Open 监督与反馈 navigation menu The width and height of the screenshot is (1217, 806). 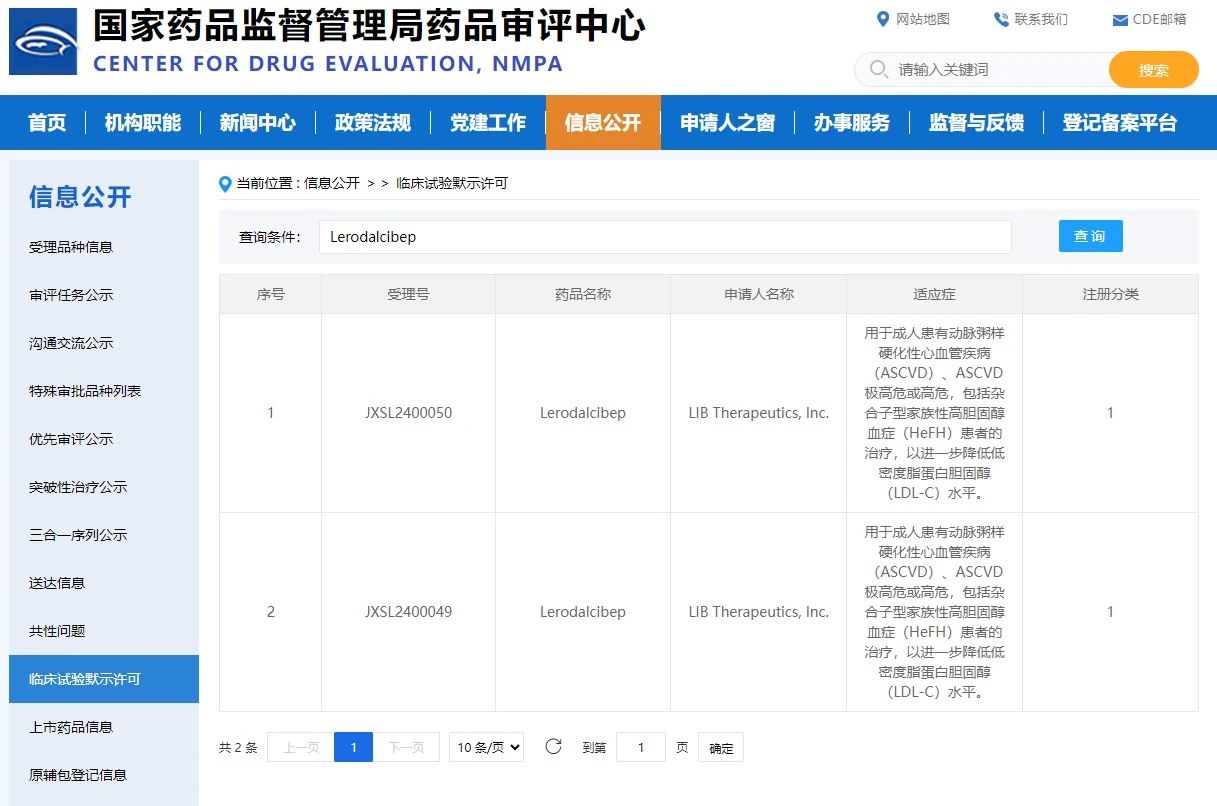coord(977,123)
